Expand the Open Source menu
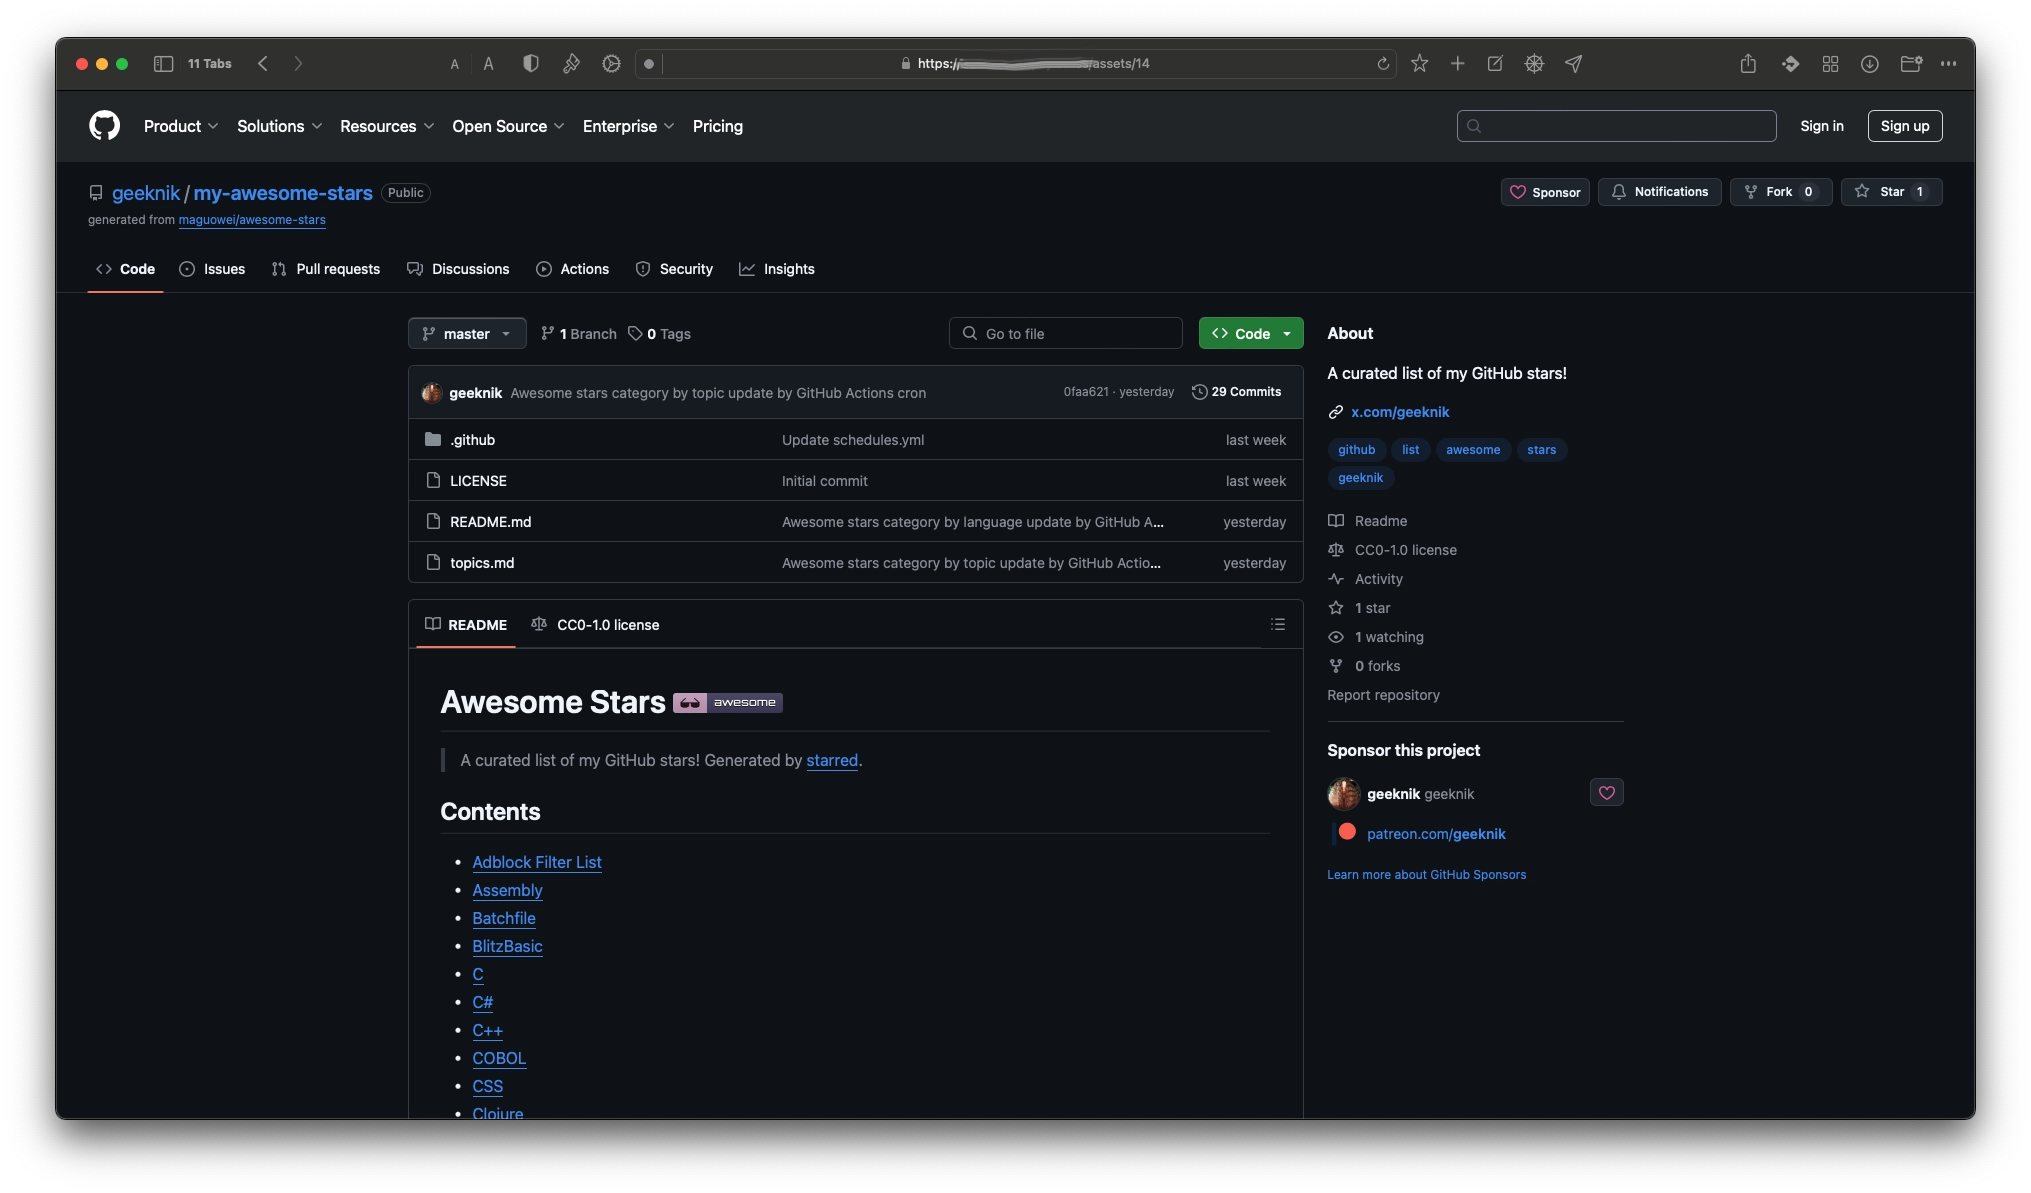Screen dimensions: 2031x1193 click(x=508, y=126)
